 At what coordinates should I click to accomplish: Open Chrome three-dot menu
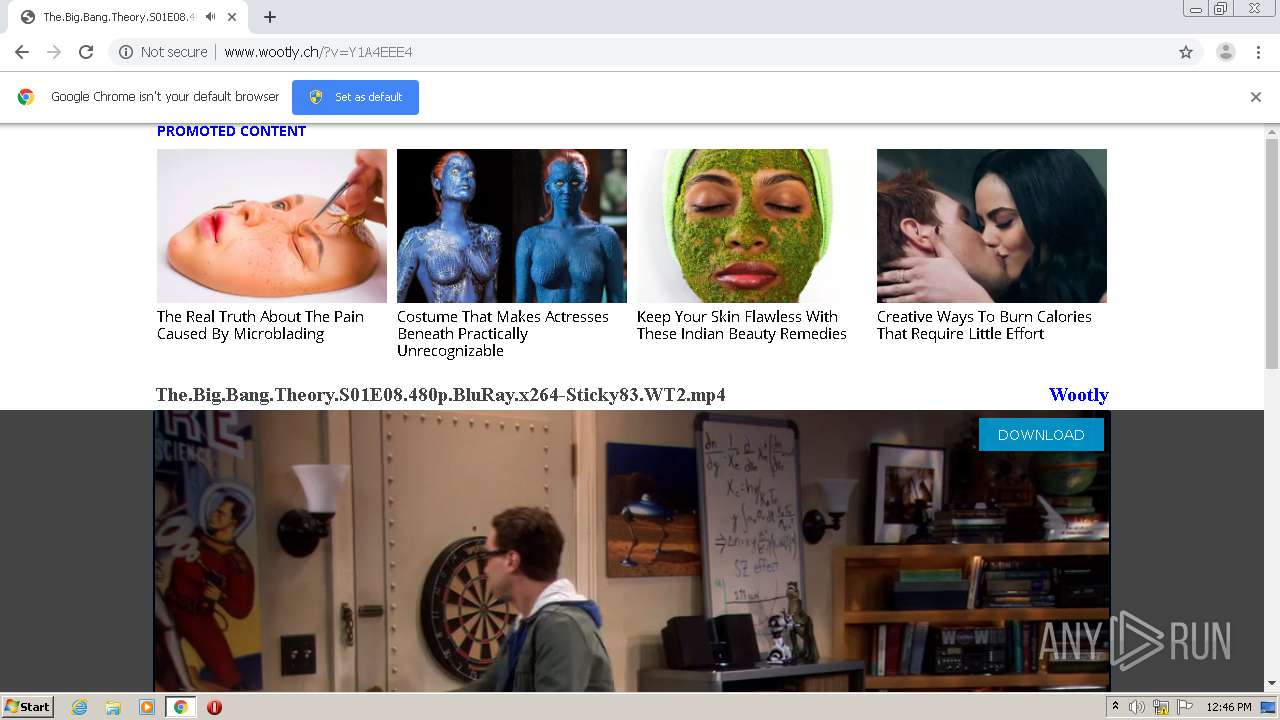1258,52
